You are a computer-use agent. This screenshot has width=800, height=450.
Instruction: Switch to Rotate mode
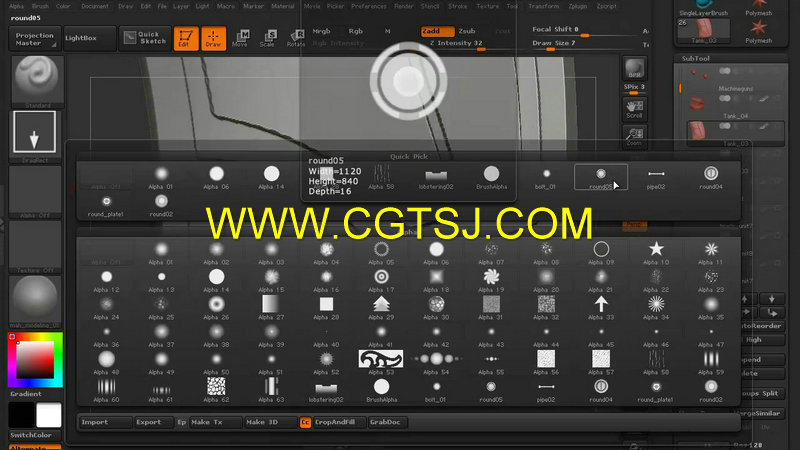(295, 38)
